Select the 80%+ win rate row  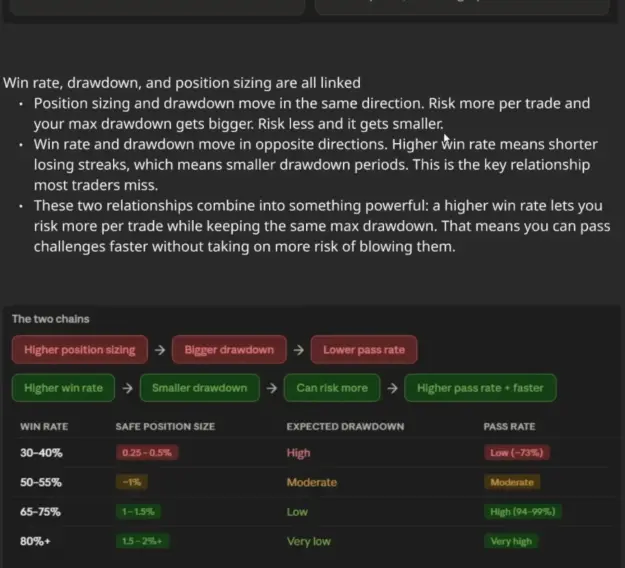click(x=313, y=541)
